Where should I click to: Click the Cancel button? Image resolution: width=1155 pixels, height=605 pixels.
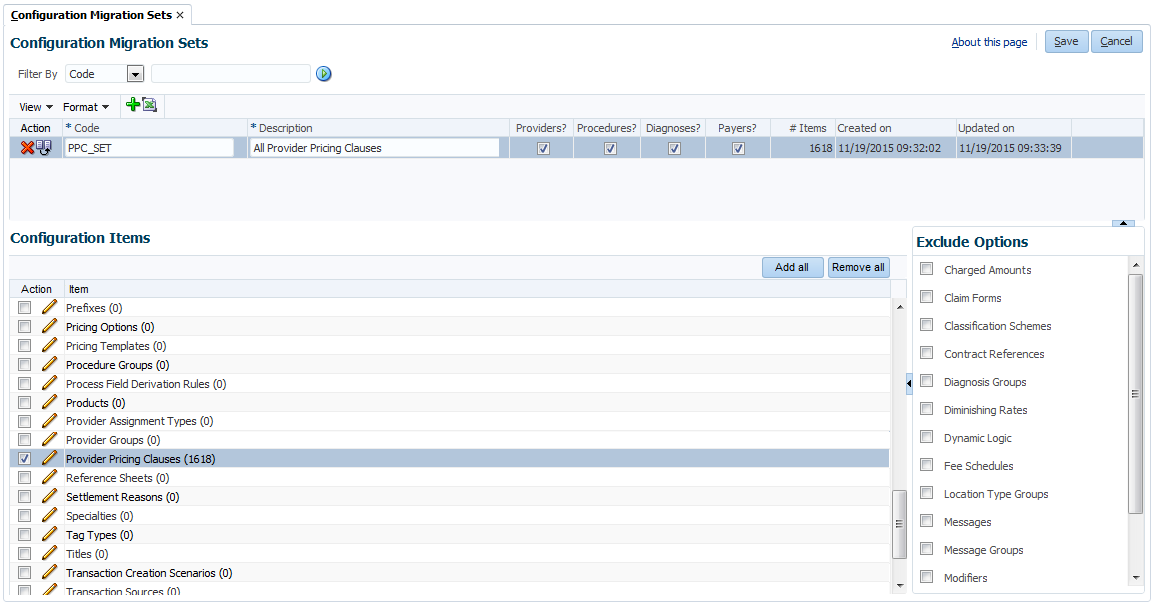1116,41
